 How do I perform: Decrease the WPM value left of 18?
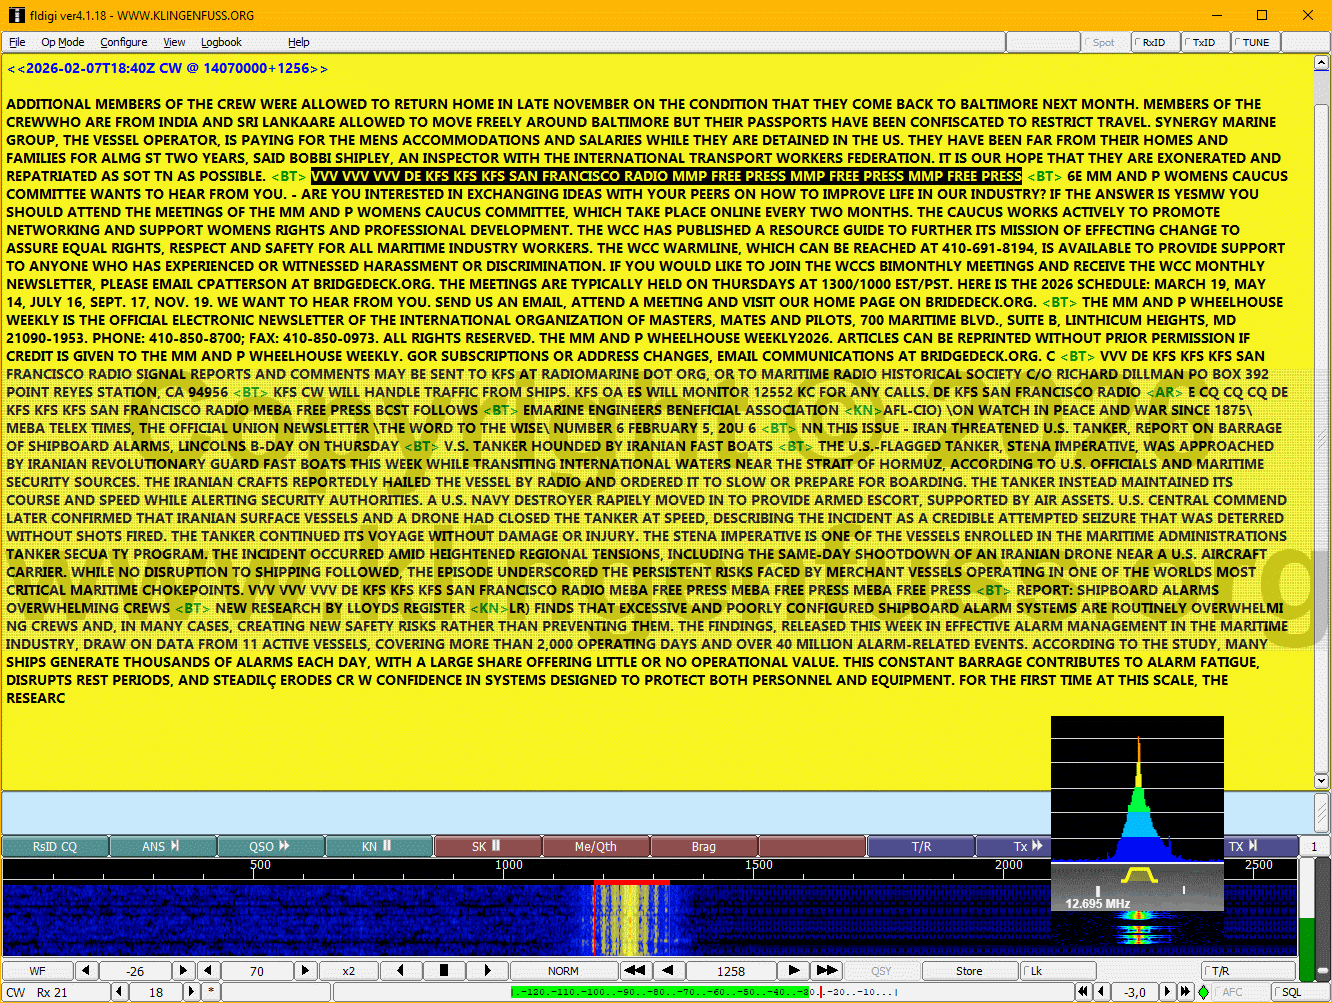(119, 992)
